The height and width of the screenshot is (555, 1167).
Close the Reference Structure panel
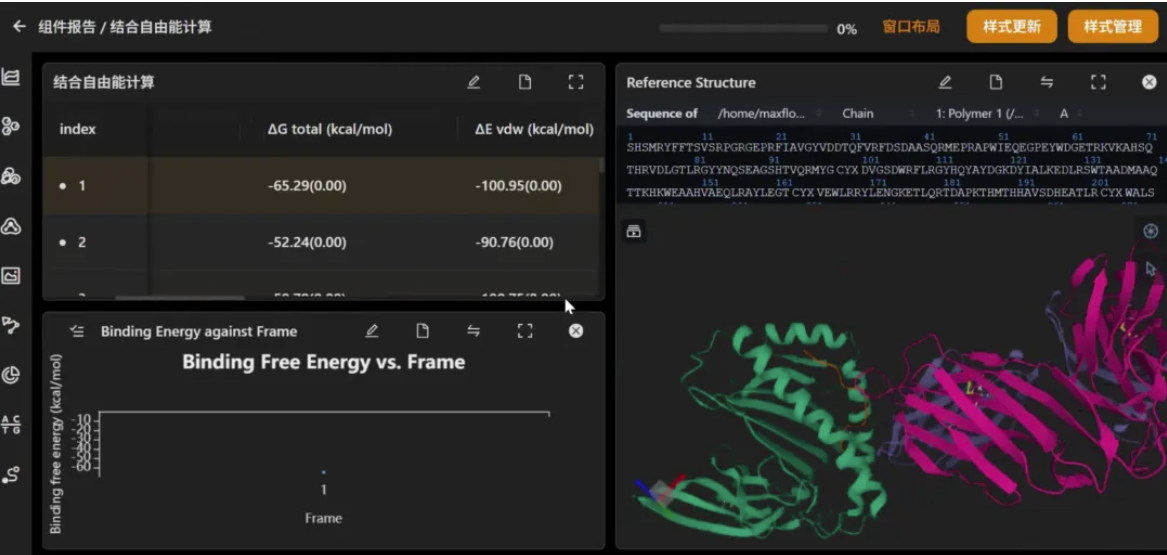click(1149, 83)
